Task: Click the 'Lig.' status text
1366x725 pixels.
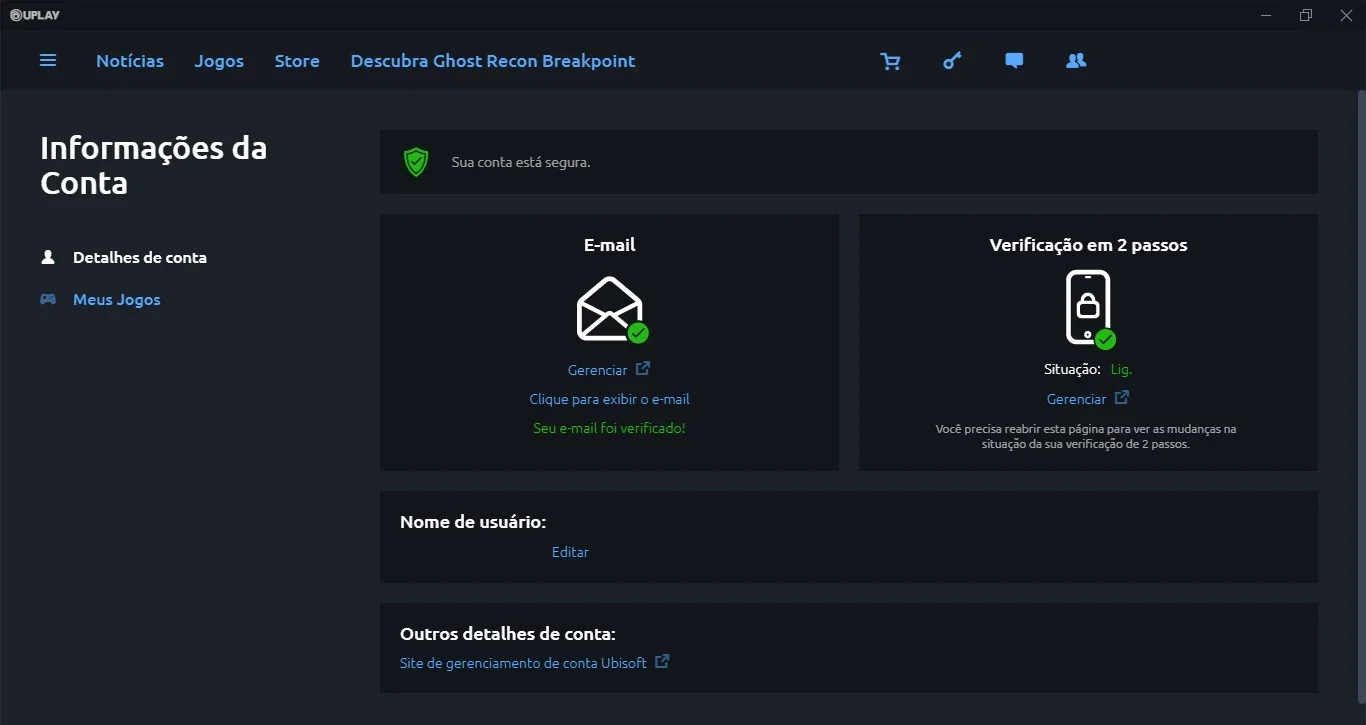Action: 1121,369
